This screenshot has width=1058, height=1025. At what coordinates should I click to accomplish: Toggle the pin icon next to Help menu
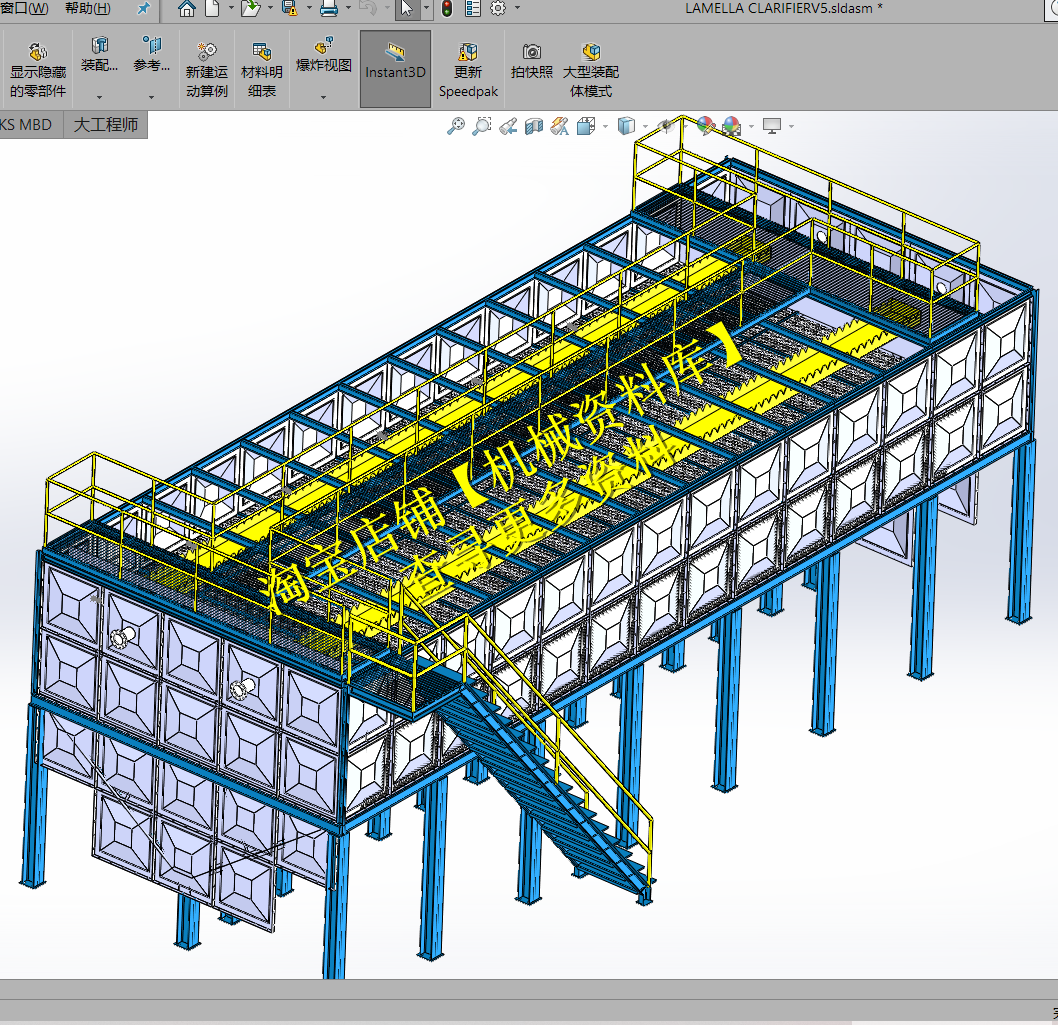144,9
